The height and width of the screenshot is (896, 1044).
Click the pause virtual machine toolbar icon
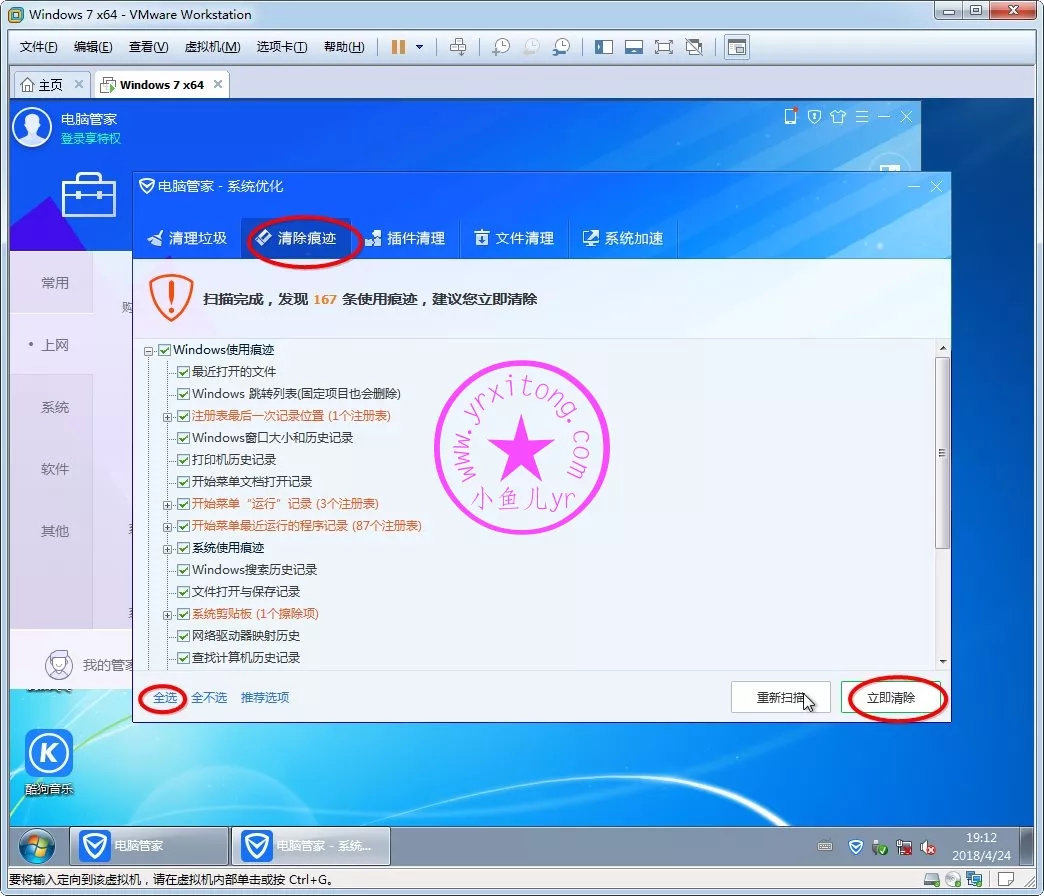click(x=399, y=46)
